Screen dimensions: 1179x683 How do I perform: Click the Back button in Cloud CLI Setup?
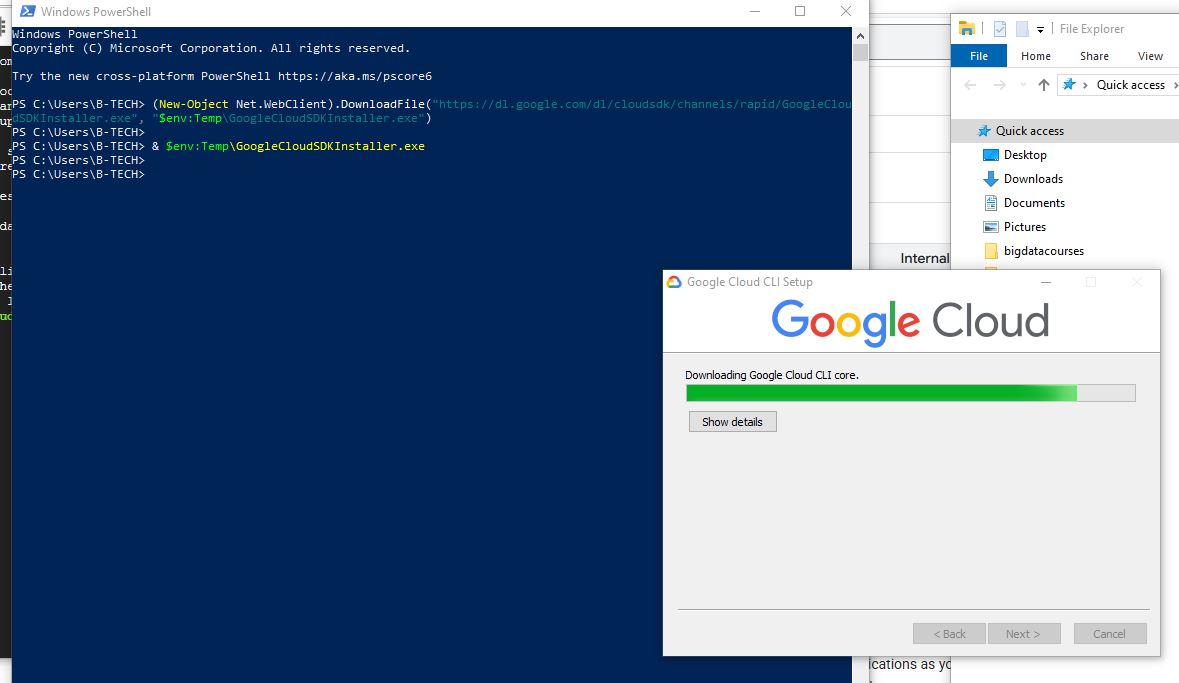(x=949, y=634)
